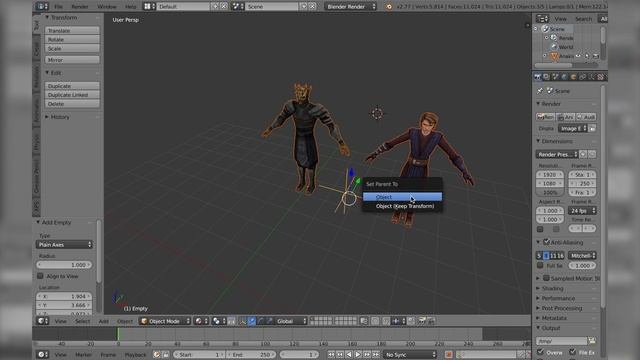640x360 pixels.
Task: Click the play animation button
Action: tap(358, 354)
